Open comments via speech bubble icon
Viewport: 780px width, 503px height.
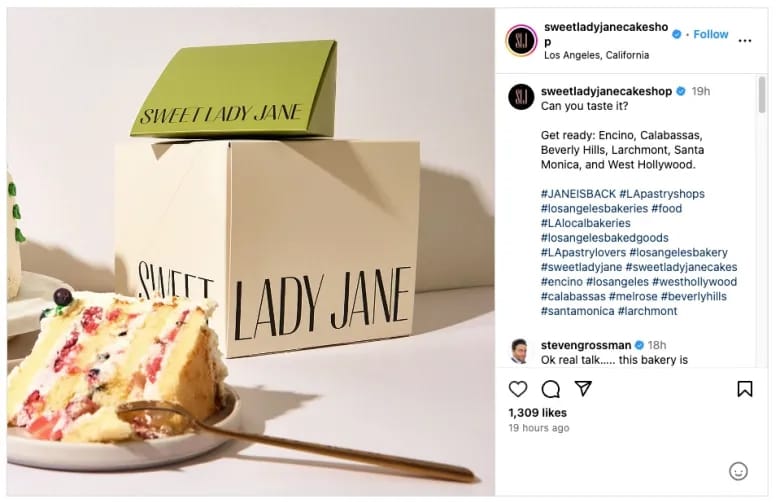point(551,389)
